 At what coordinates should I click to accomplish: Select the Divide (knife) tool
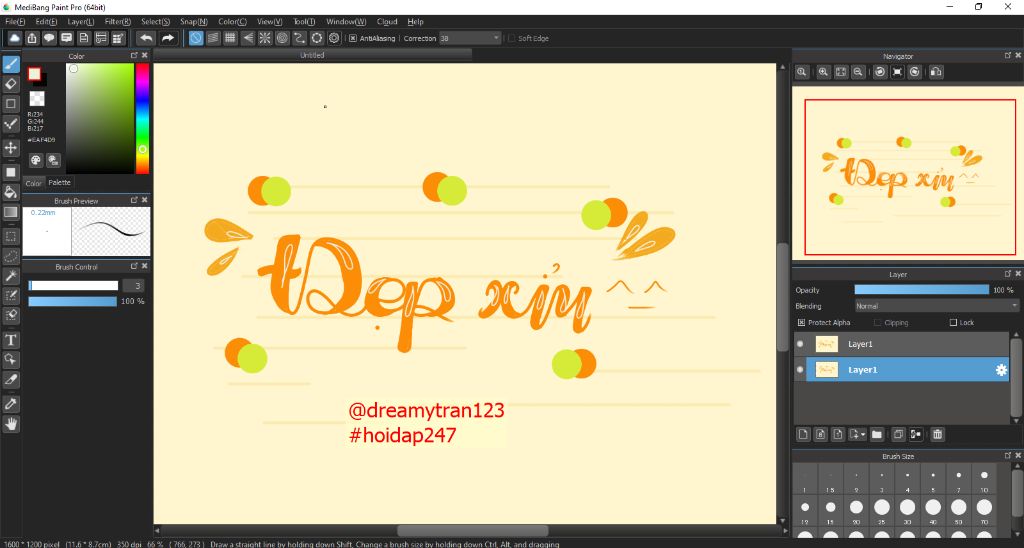point(11,379)
